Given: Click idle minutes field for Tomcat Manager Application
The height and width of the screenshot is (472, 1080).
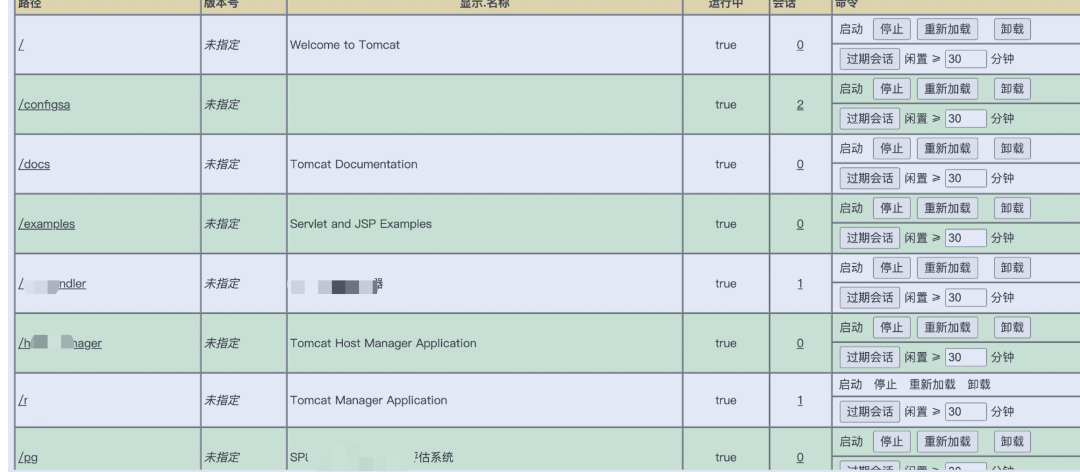Looking at the screenshot, I should pos(965,412).
